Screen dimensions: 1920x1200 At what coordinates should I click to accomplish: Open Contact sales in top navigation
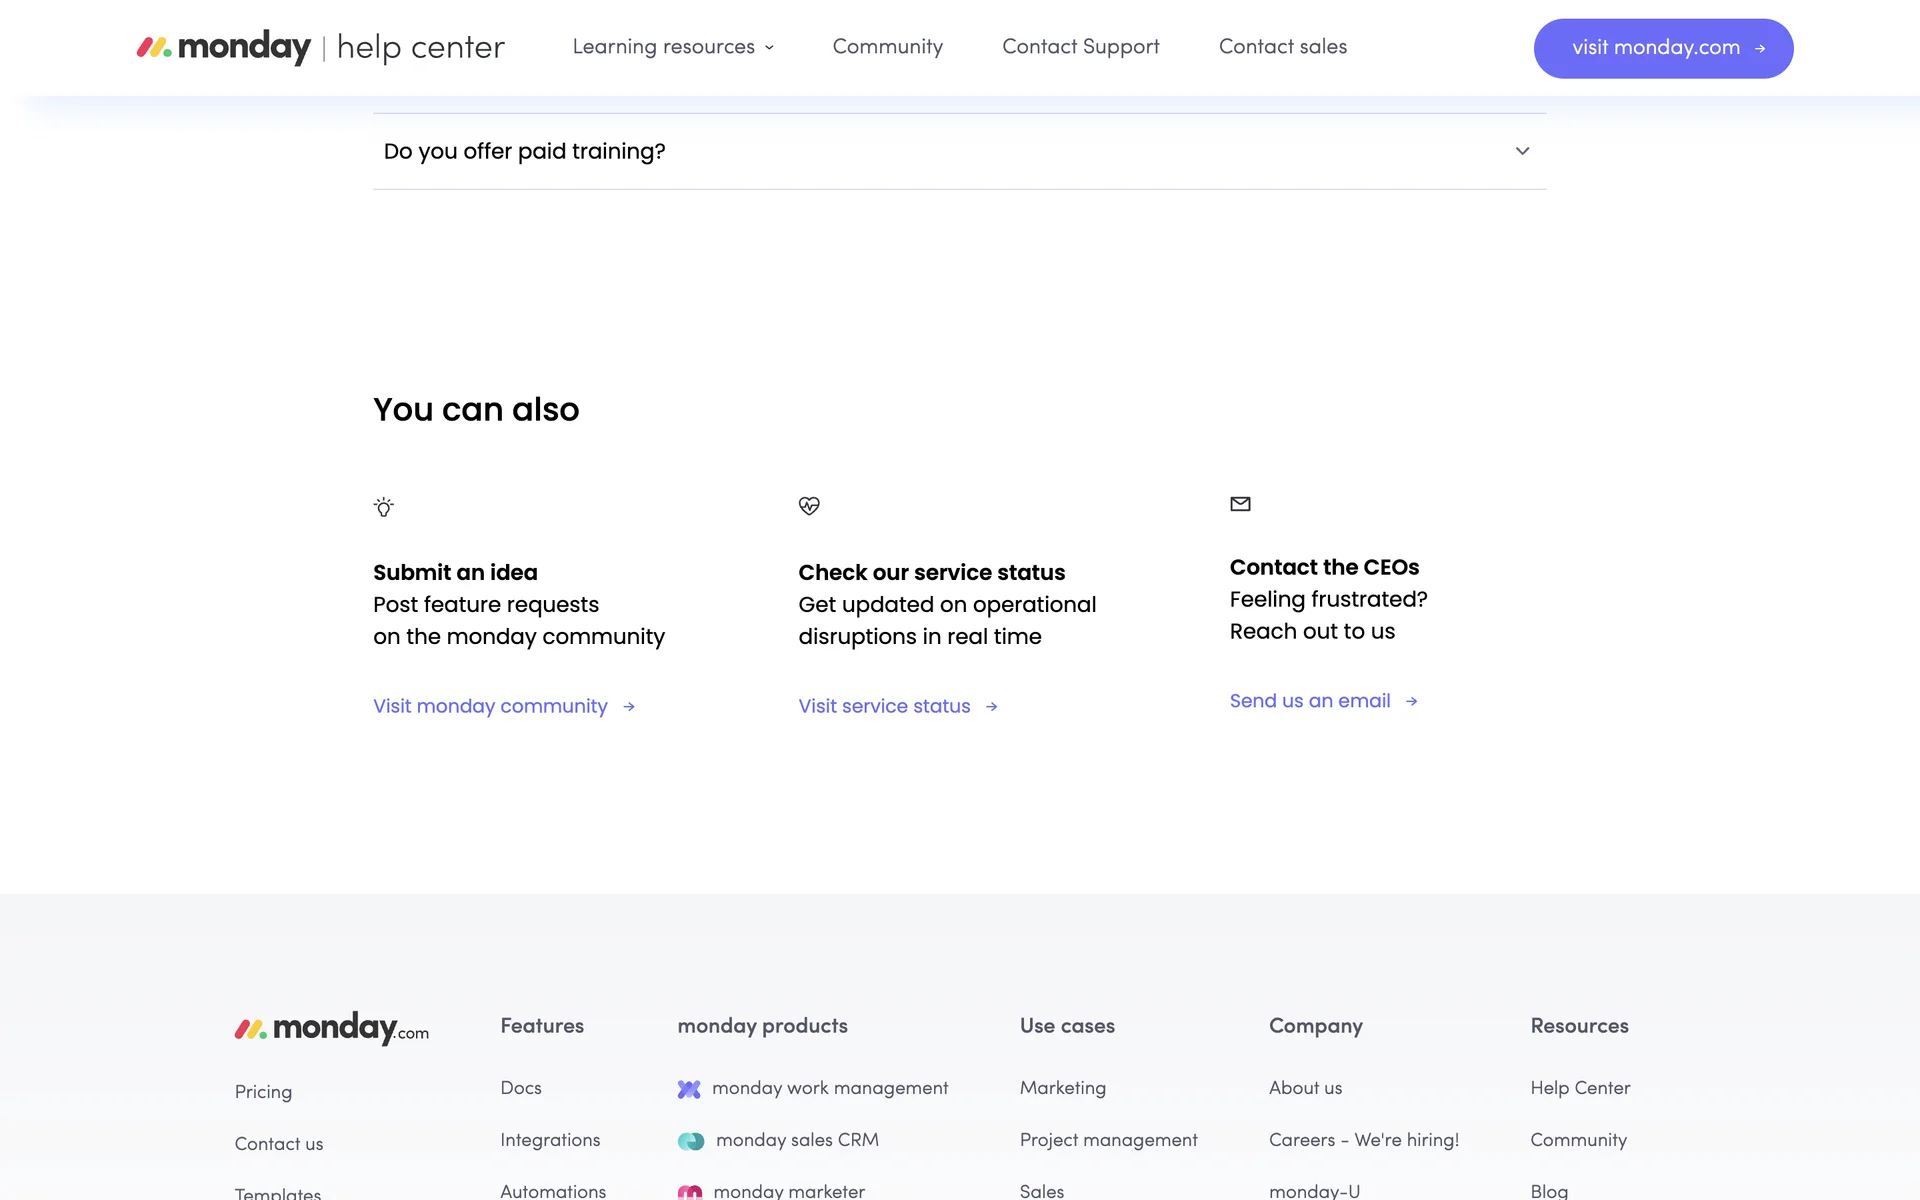coord(1282,47)
